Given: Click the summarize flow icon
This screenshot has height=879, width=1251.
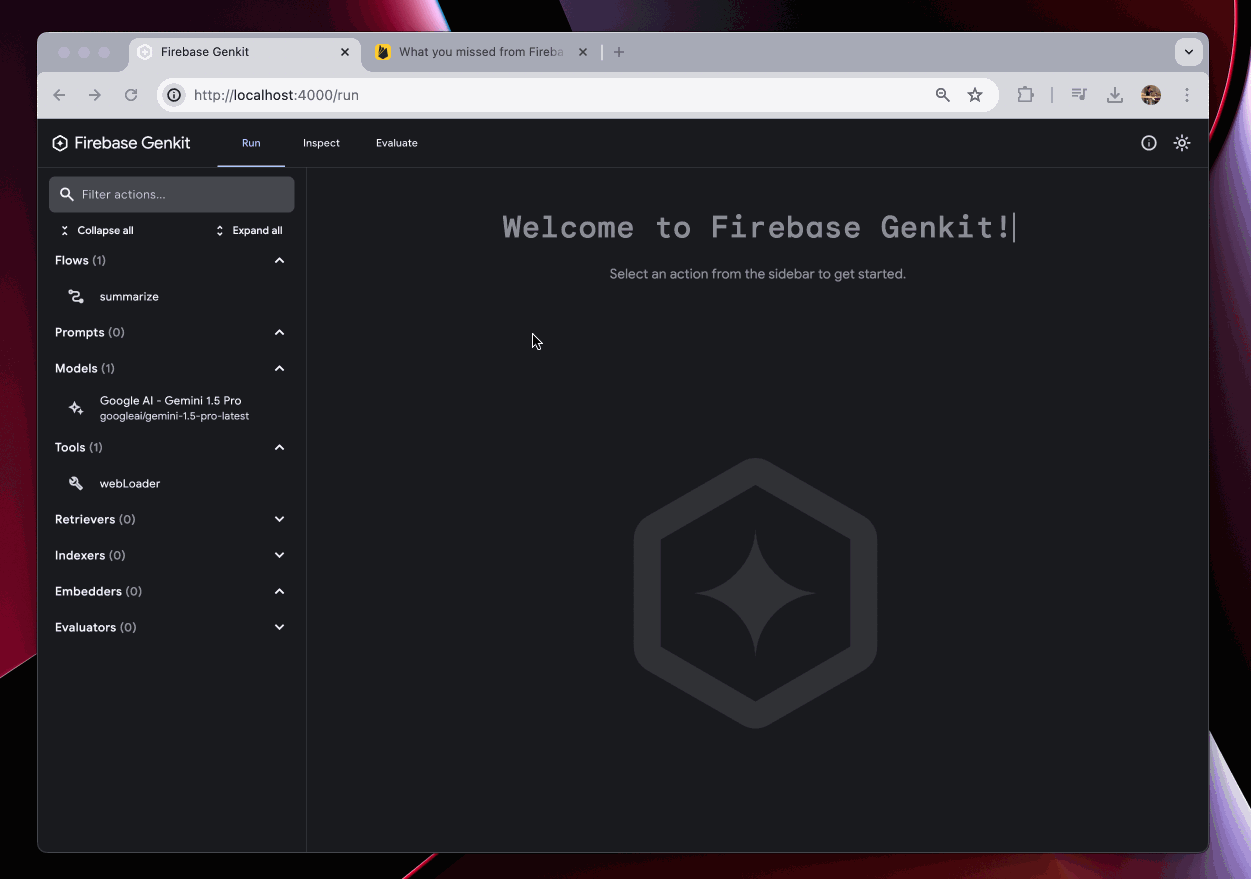Looking at the screenshot, I should click(x=76, y=296).
